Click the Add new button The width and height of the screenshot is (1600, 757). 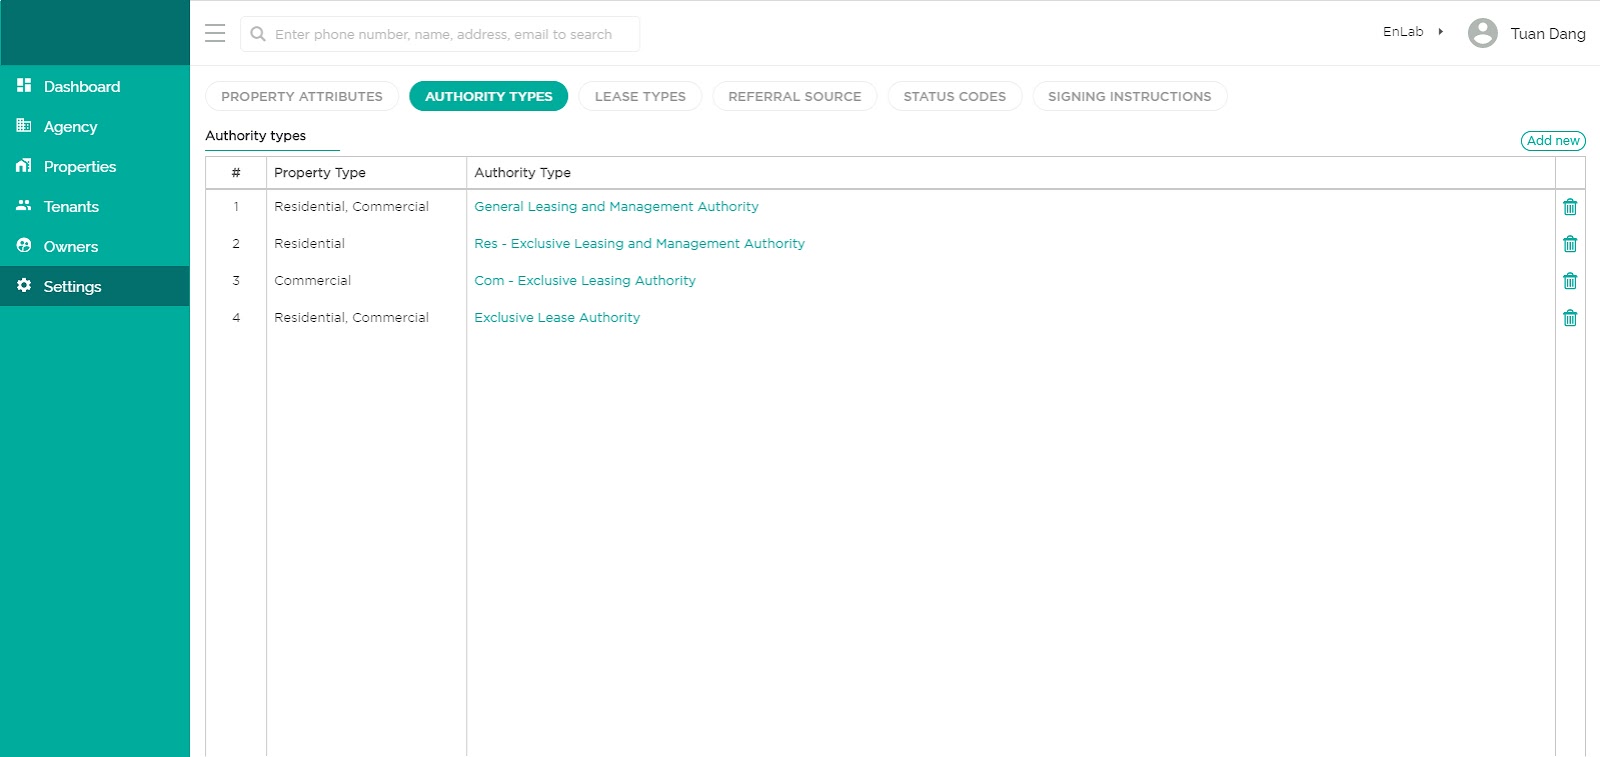pyautogui.click(x=1553, y=141)
